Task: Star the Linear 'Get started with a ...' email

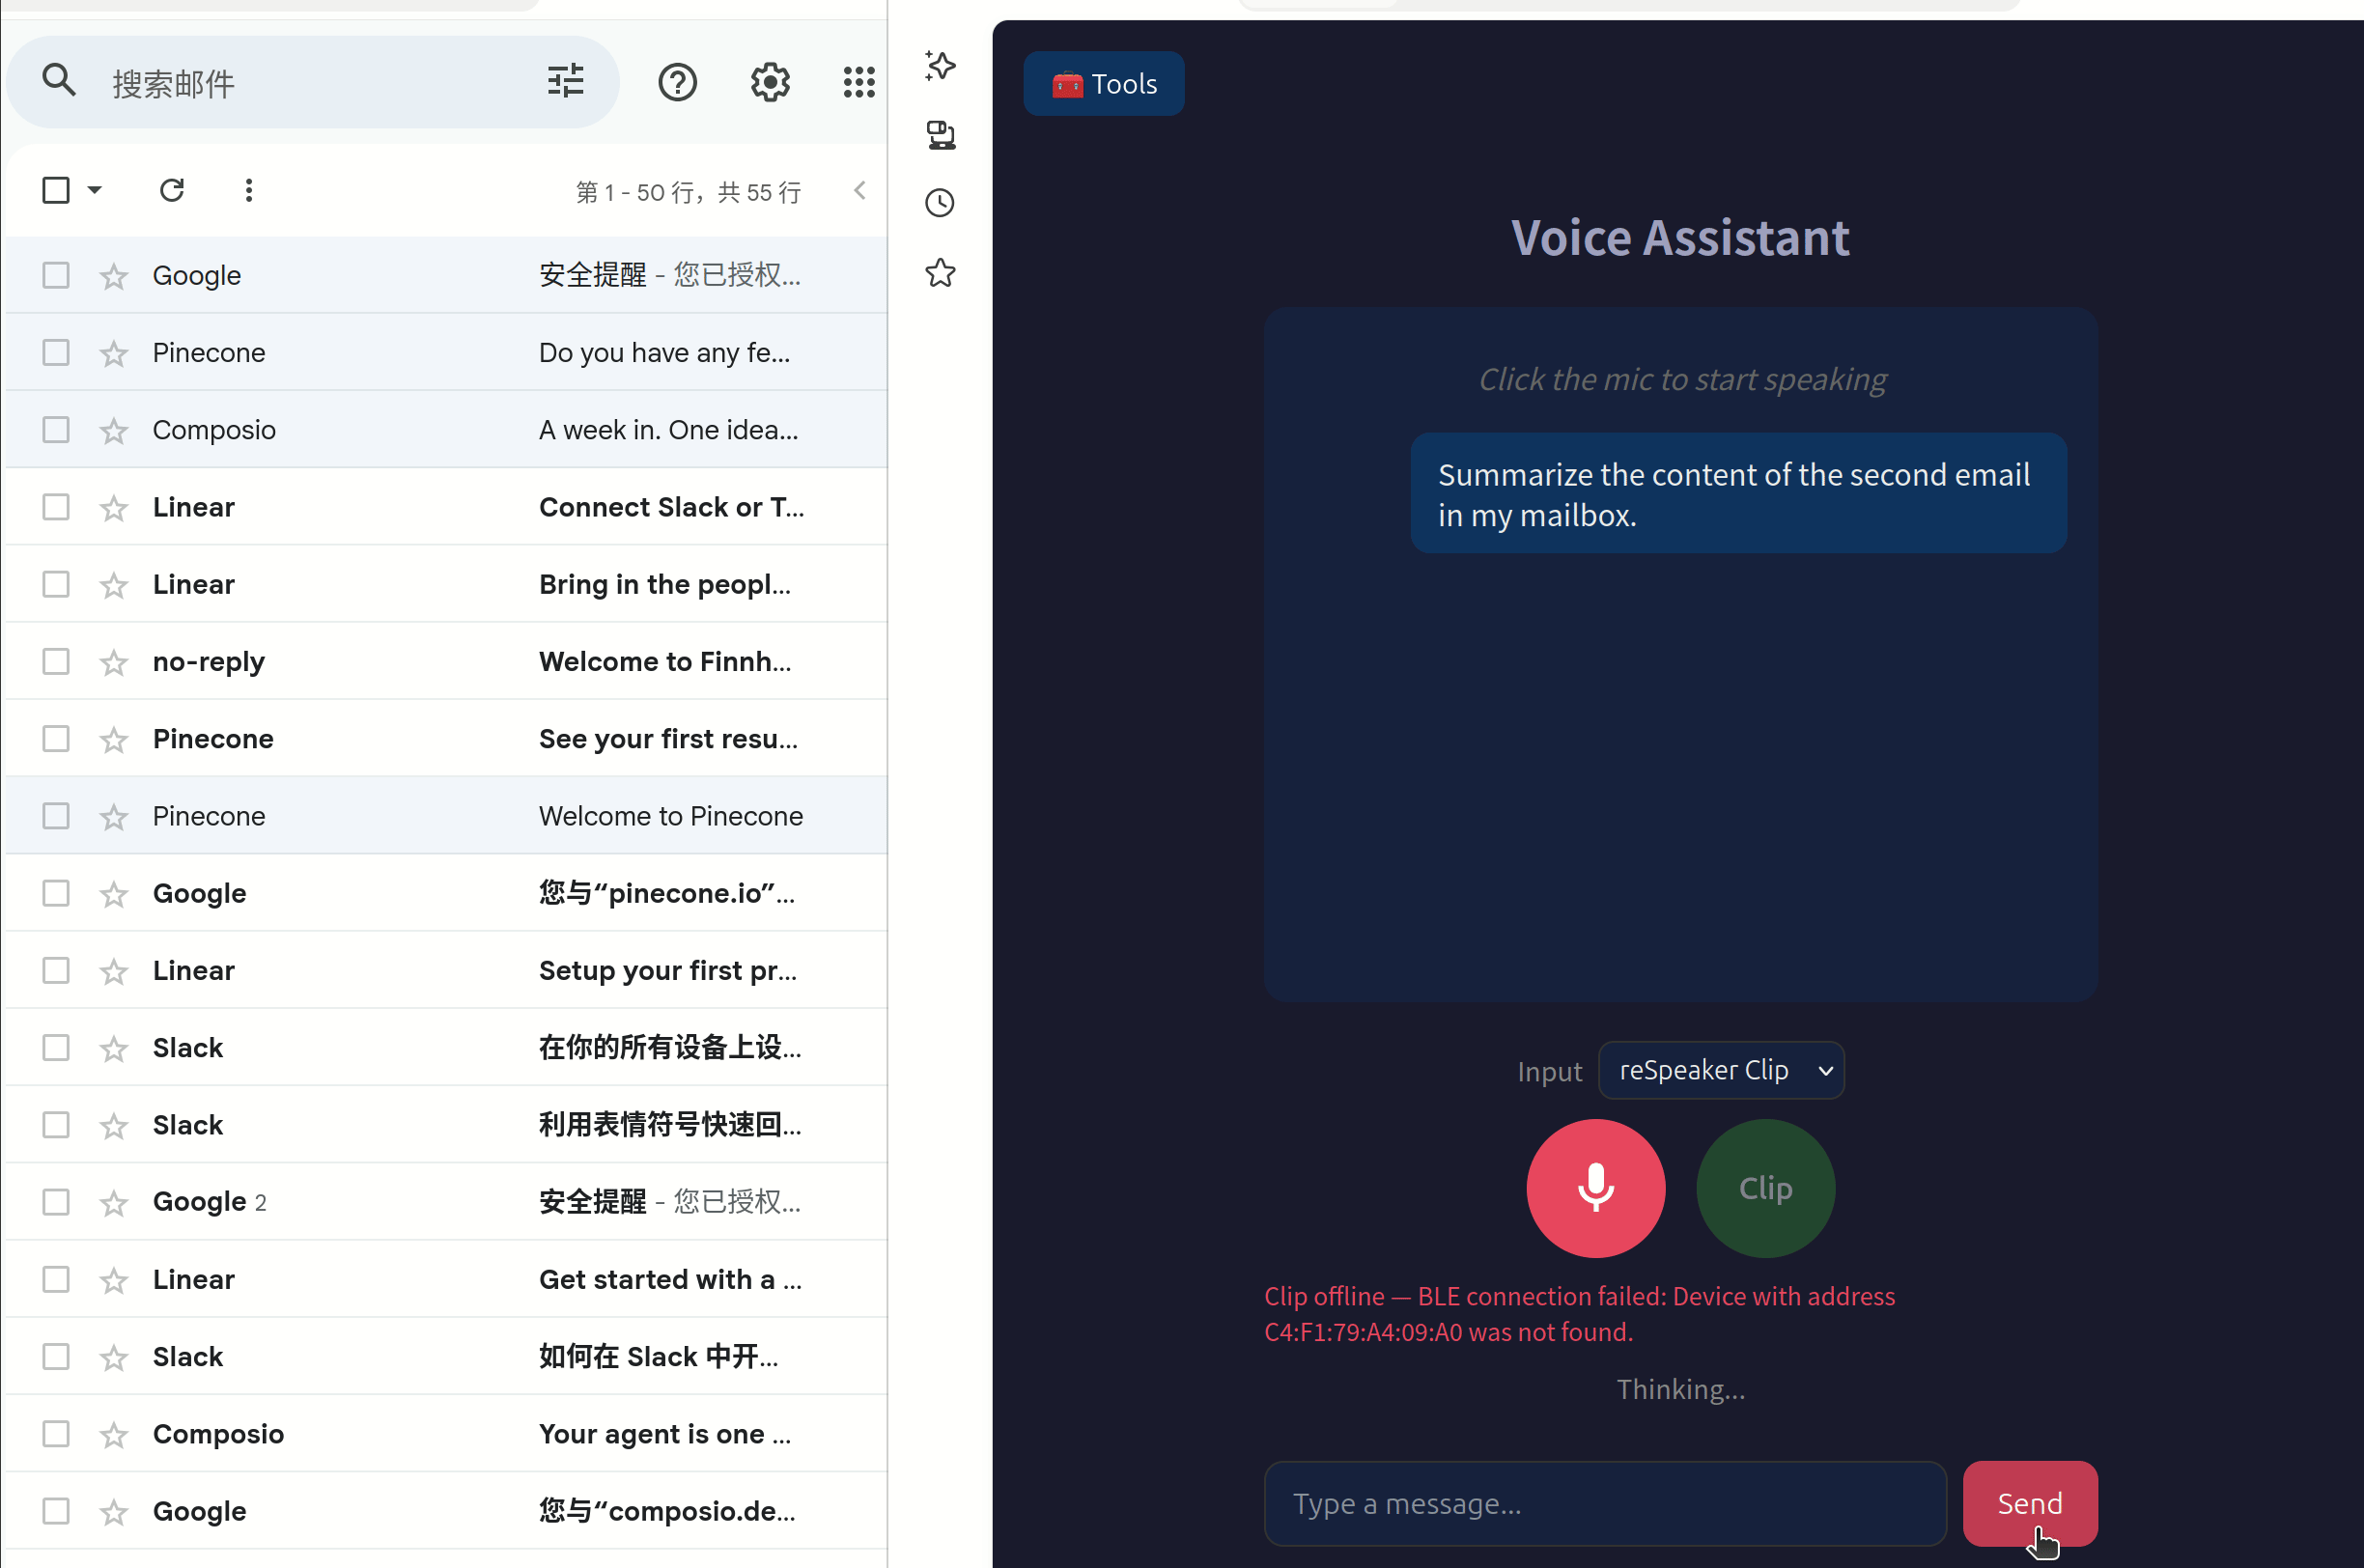Action: click(x=114, y=1280)
